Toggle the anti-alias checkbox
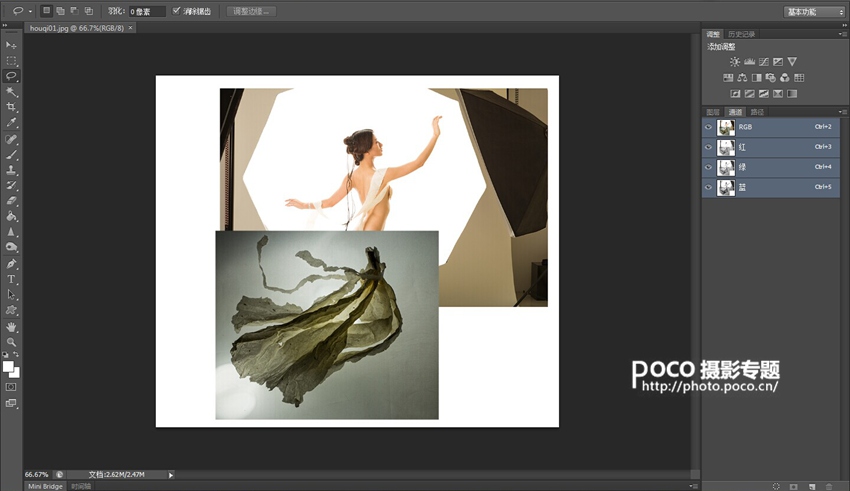 pyautogui.click(x=176, y=11)
